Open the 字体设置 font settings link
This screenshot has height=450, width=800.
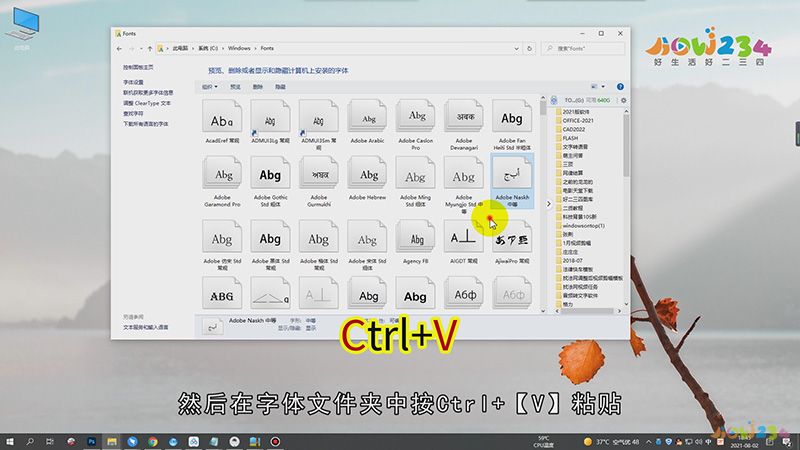point(133,83)
